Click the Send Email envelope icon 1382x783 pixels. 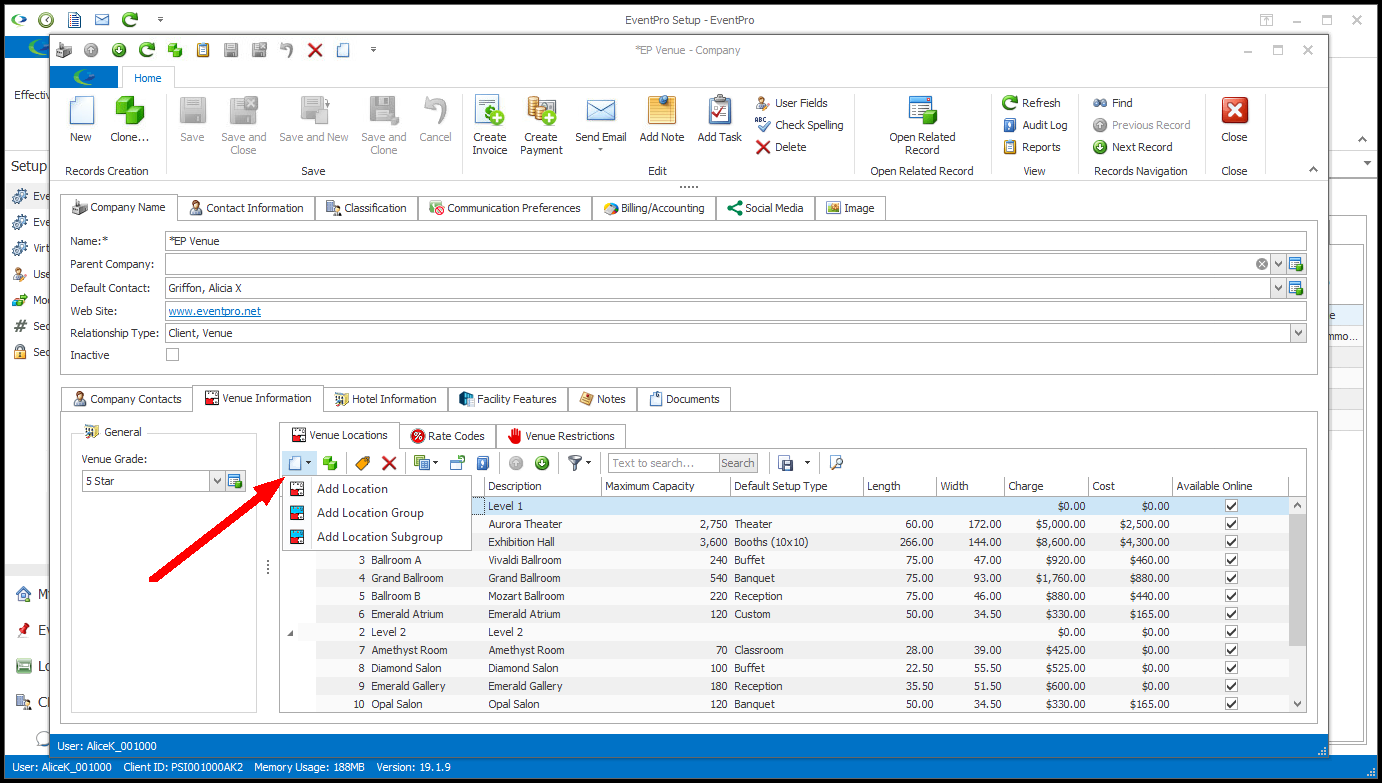(x=601, y=110)
